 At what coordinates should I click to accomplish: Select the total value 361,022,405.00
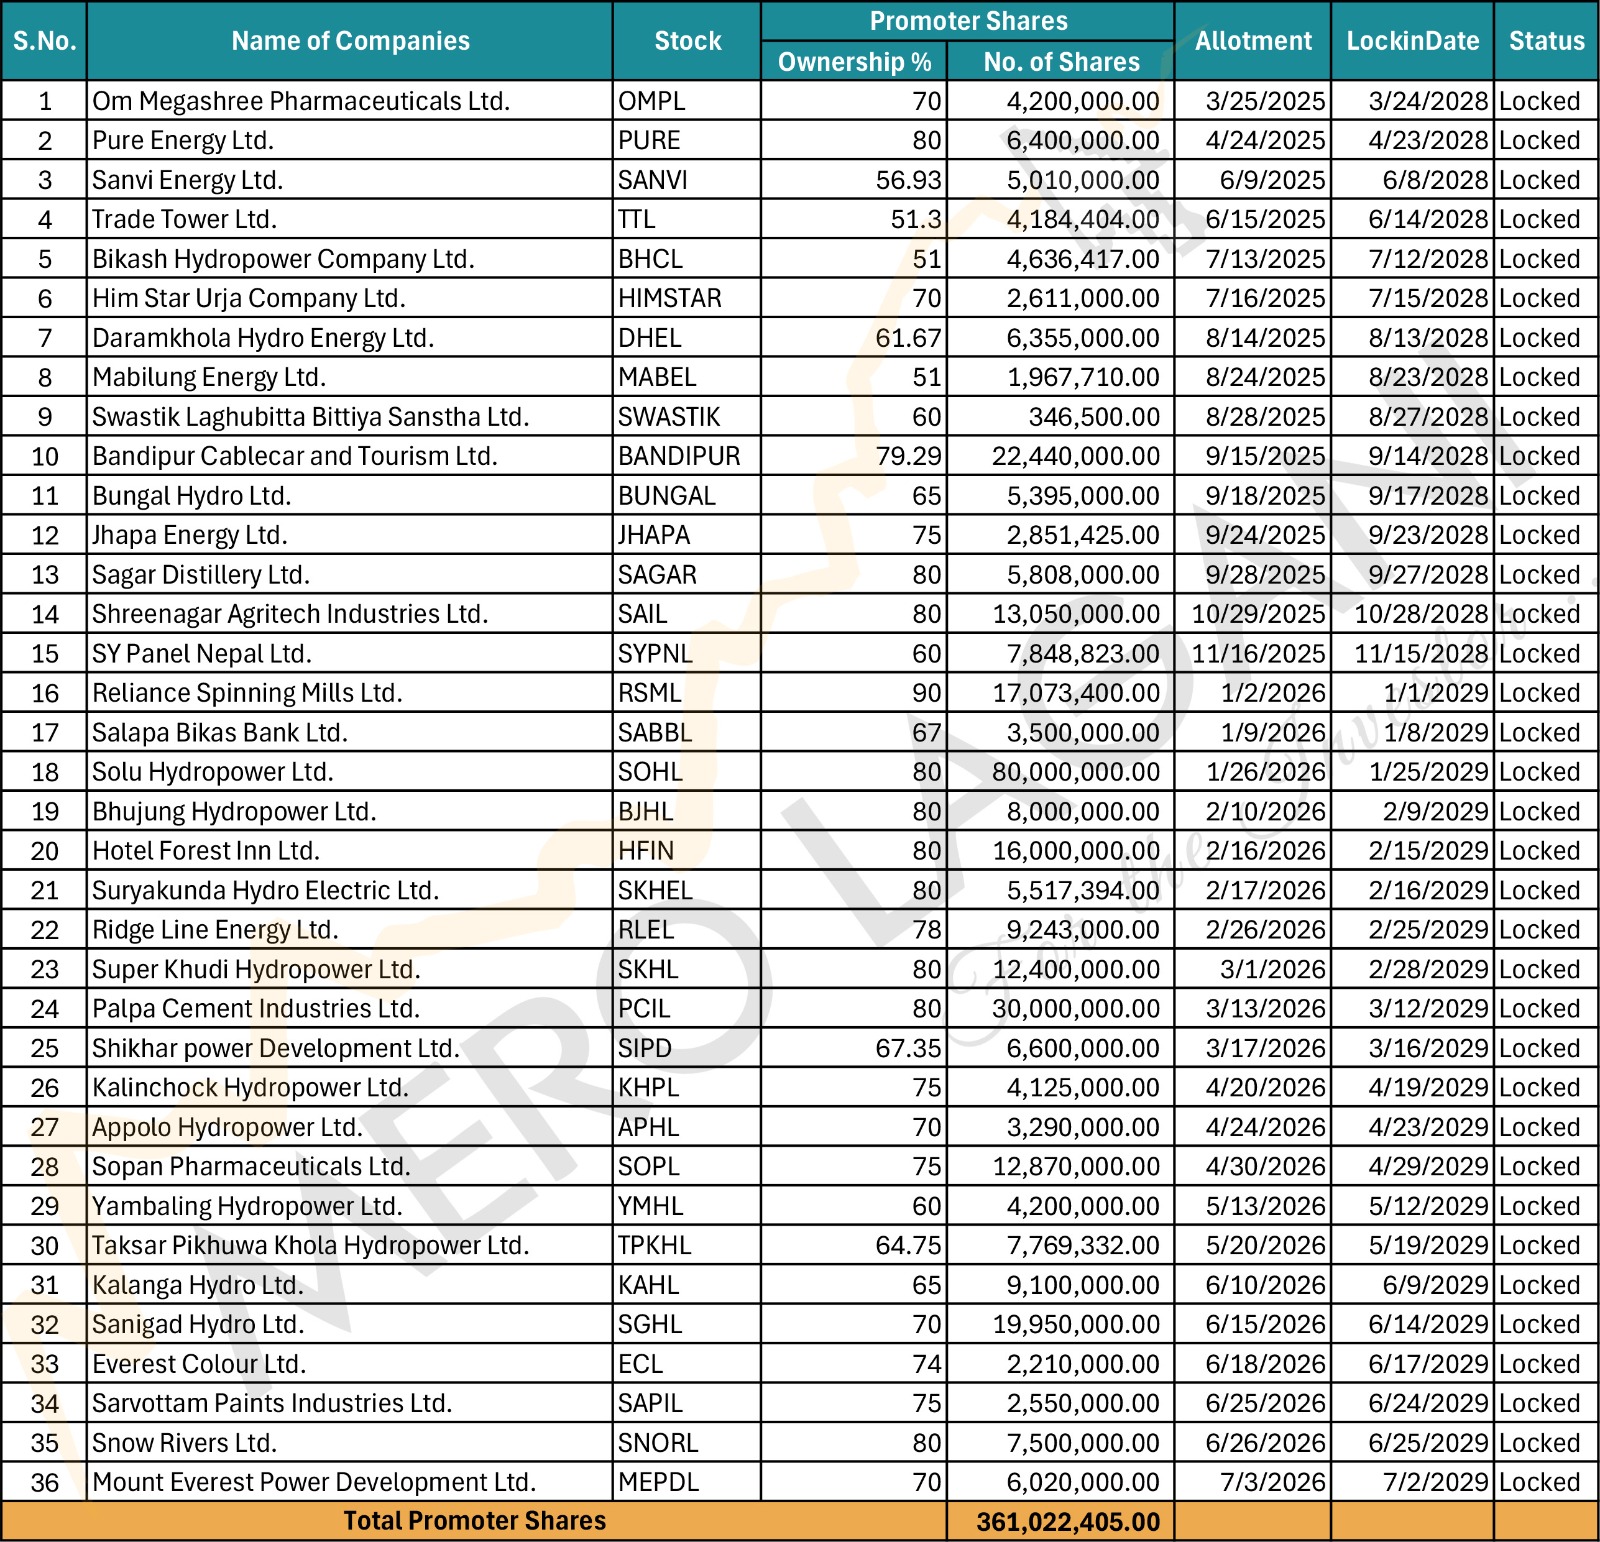point(1060,1521)
